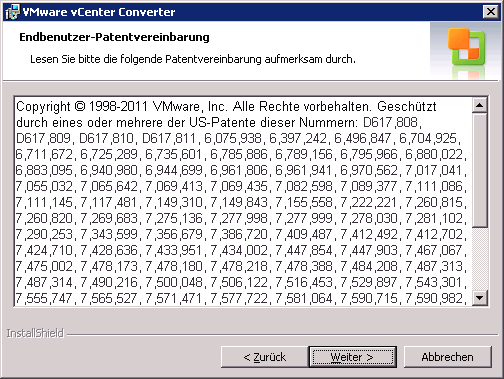Click the patent number 7,555,747
Image resolution: width=504 pixels, height=379 pixels.
coord(44,298)
